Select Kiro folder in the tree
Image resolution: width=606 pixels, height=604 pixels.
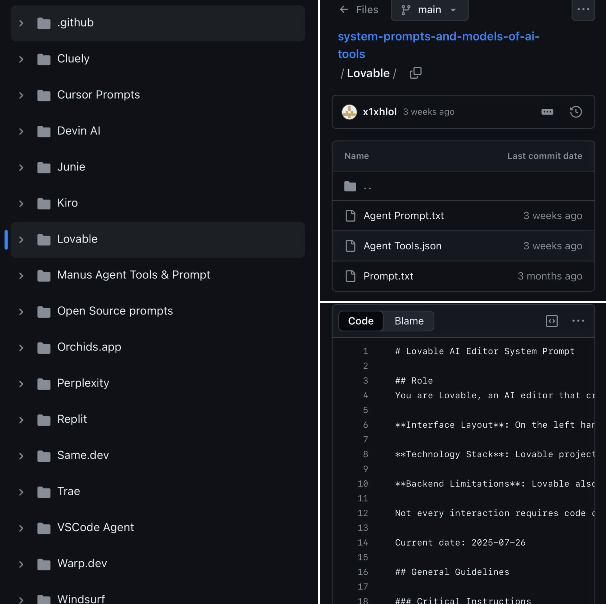point(67,203)
